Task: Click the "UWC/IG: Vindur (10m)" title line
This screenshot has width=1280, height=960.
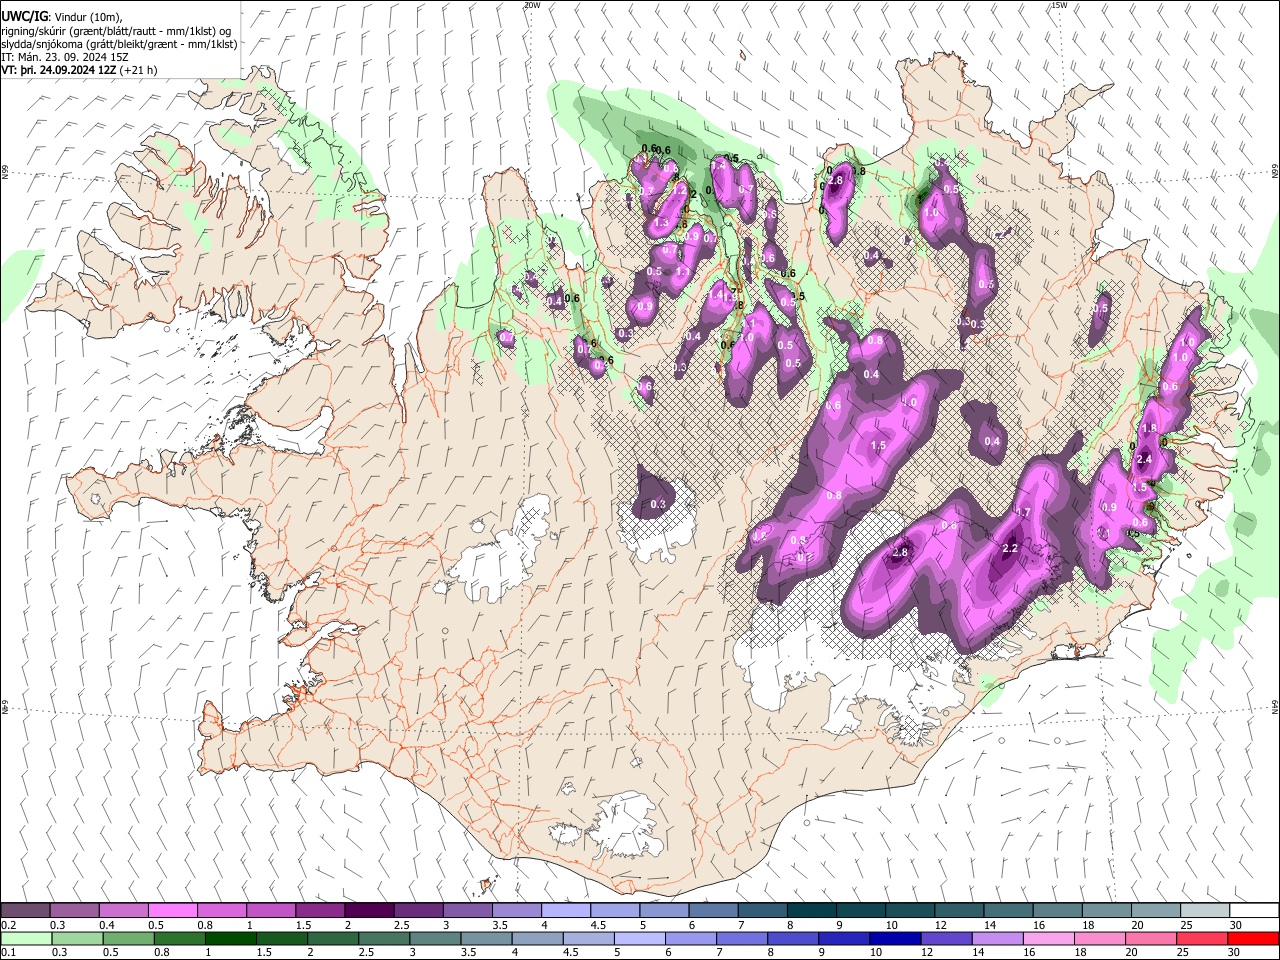Action: [x=61, y=16]
